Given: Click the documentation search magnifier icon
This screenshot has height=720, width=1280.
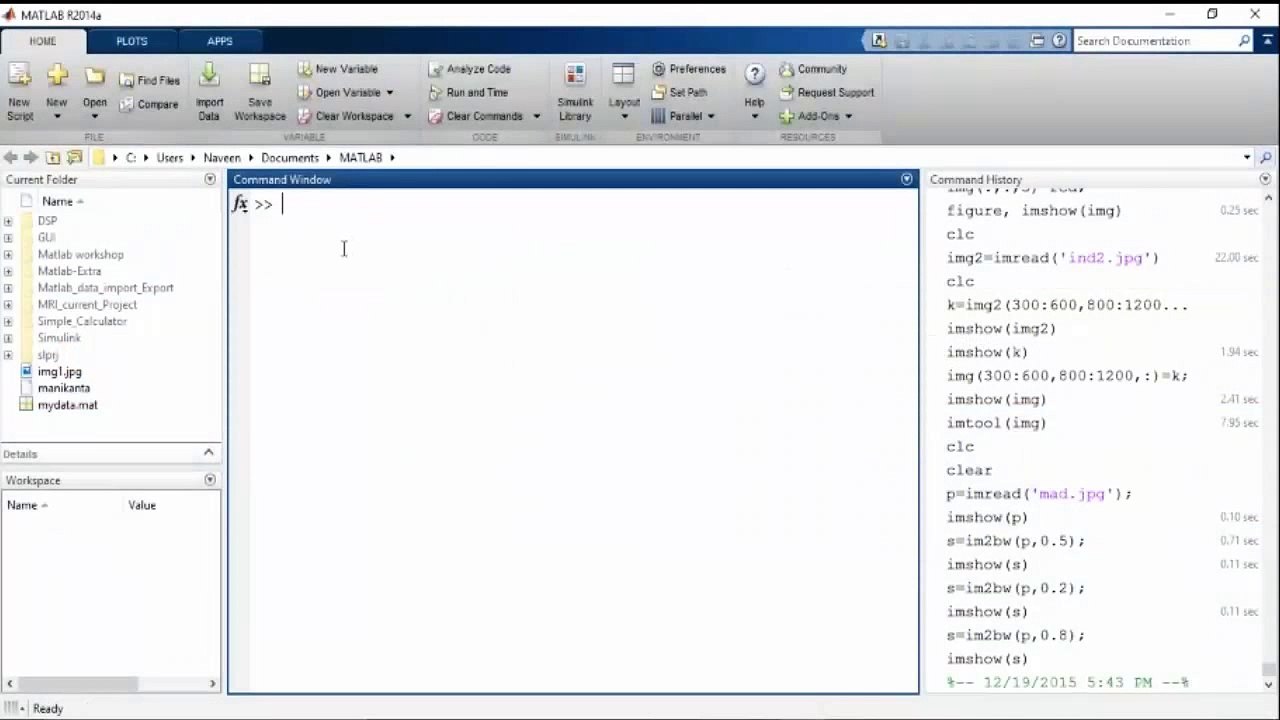Looking at the screenshot, I should pyautogui.click(x=1244, y=41).
